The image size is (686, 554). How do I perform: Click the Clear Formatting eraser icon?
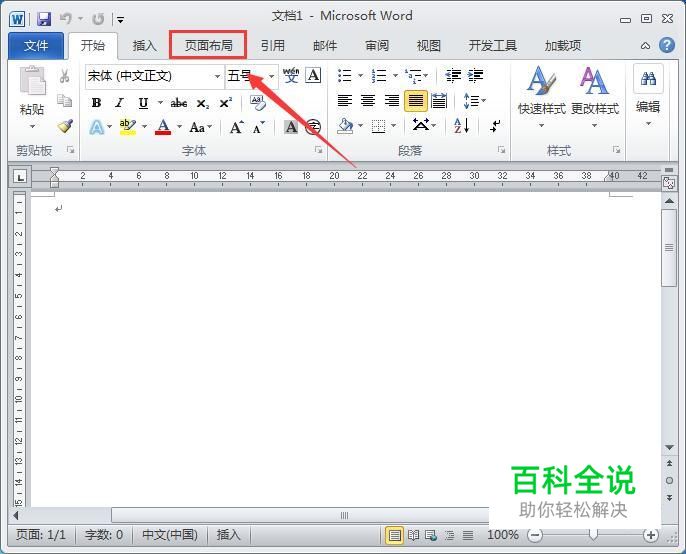tap(258, 103)
